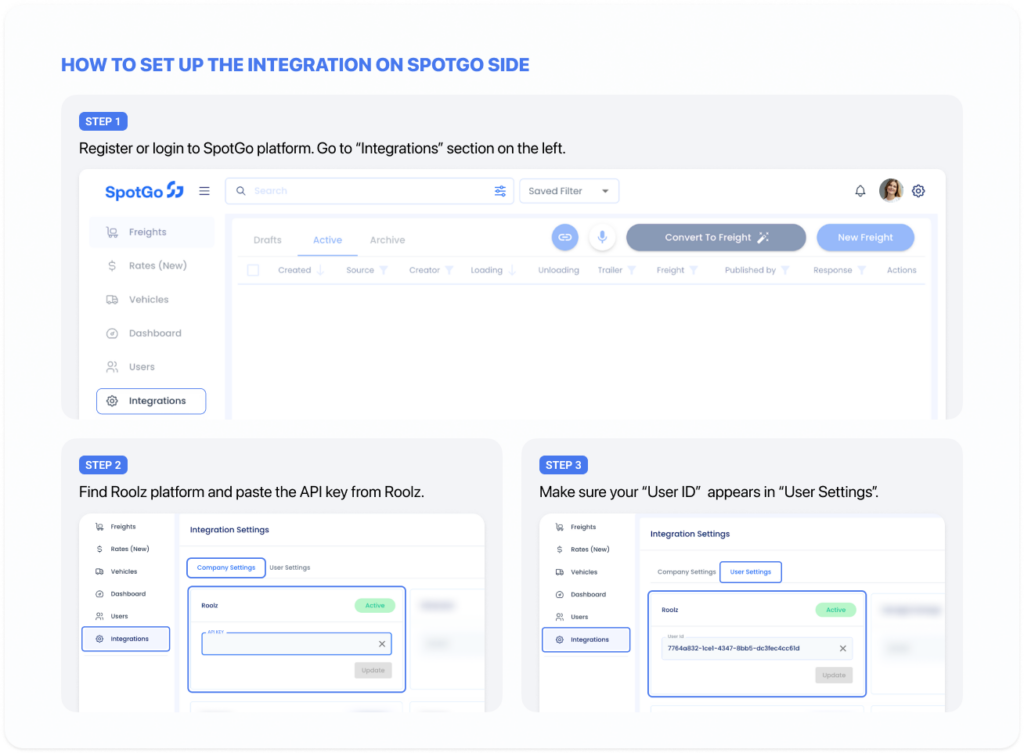
Task: Open Freights in Step 2 sidebar
Action: [x=116, y=526]
